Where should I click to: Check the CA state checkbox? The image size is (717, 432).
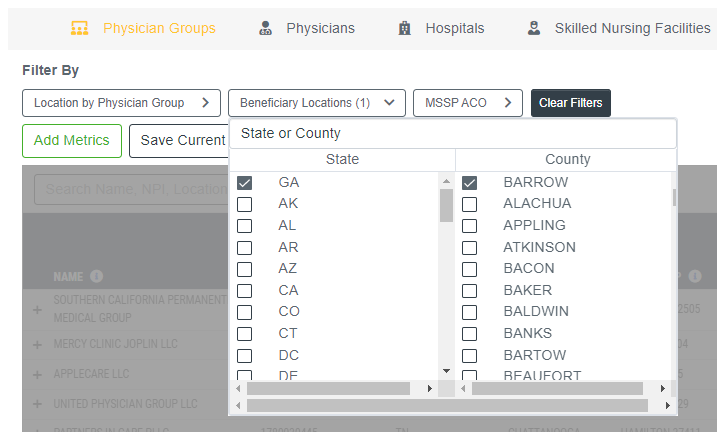click(244, 291)
